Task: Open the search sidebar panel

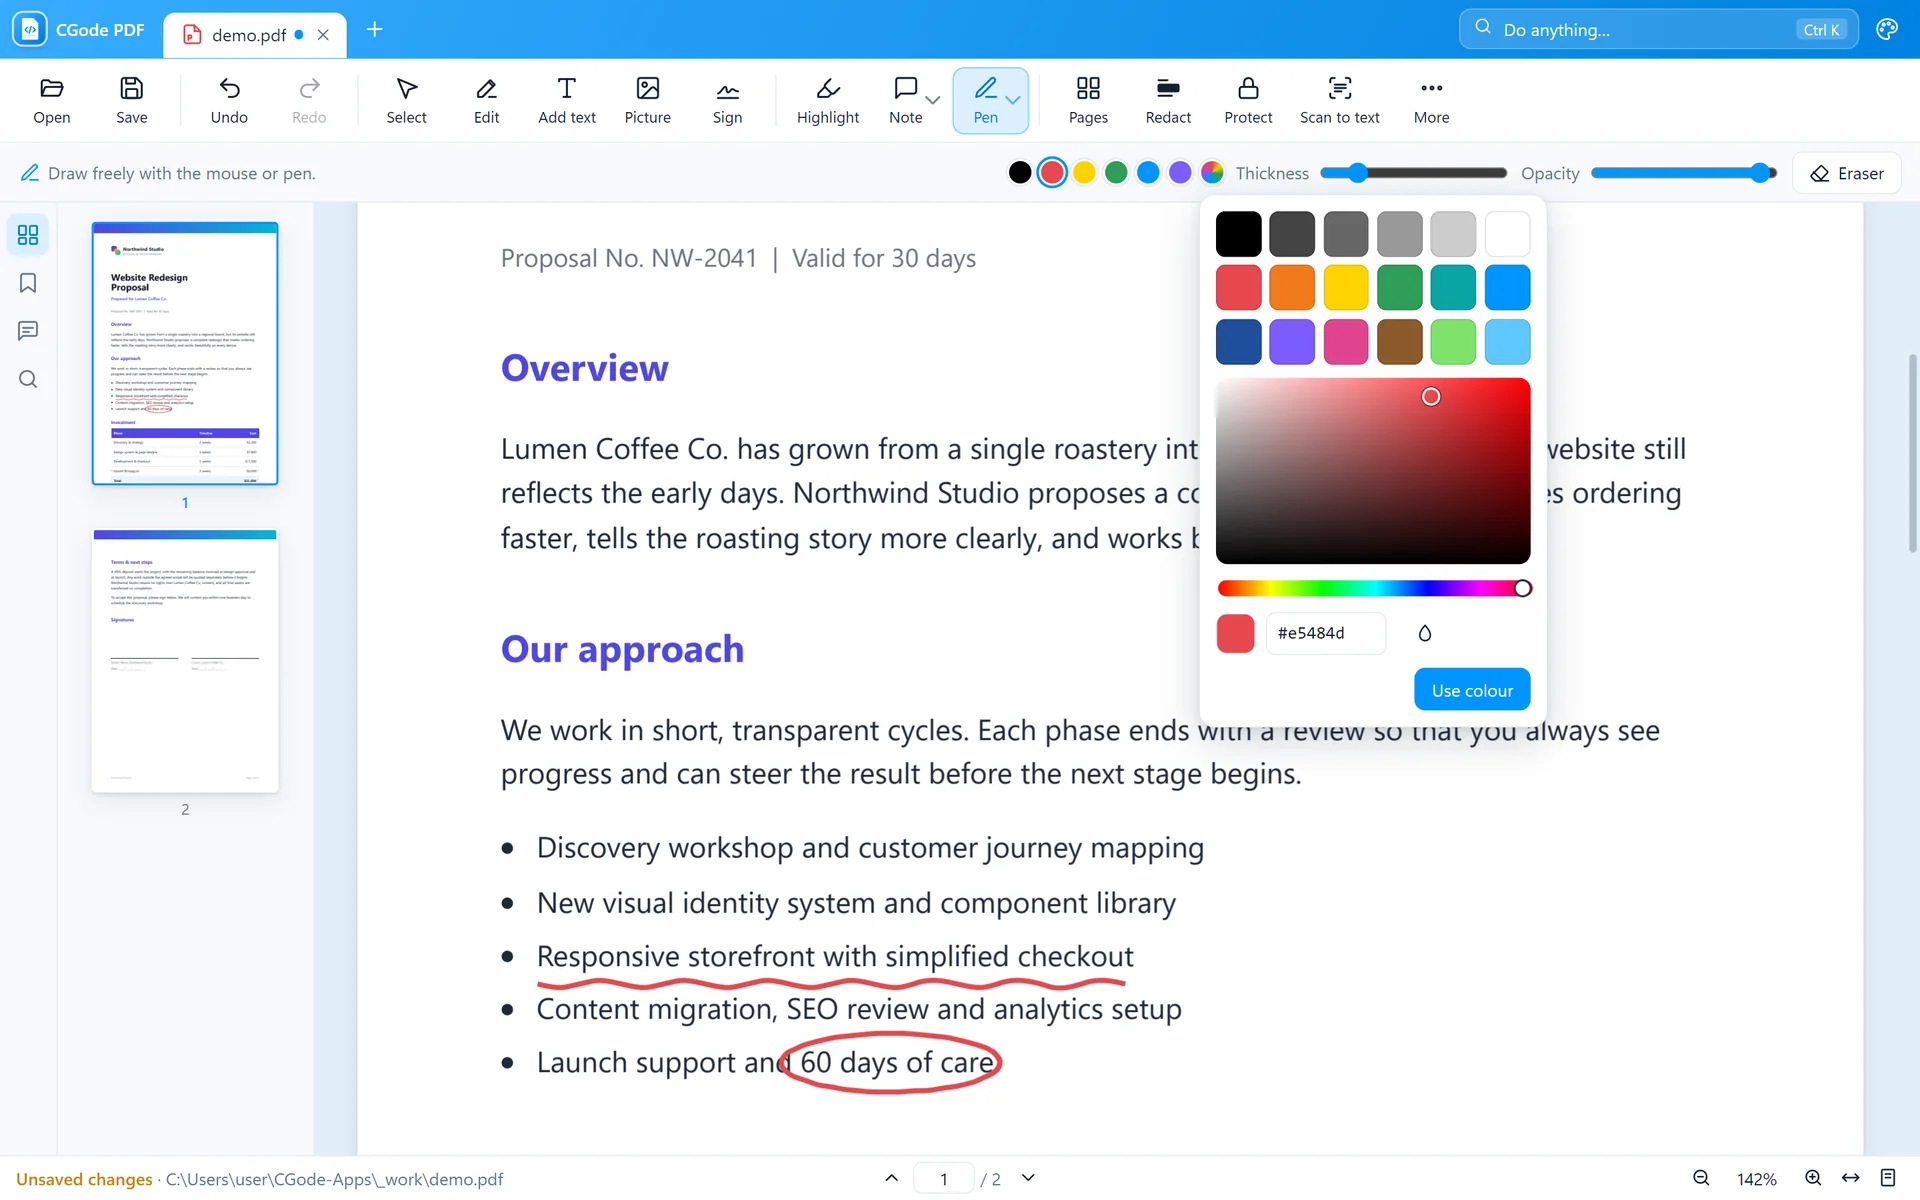Action: pyautogui.click(x=28, y=379)
